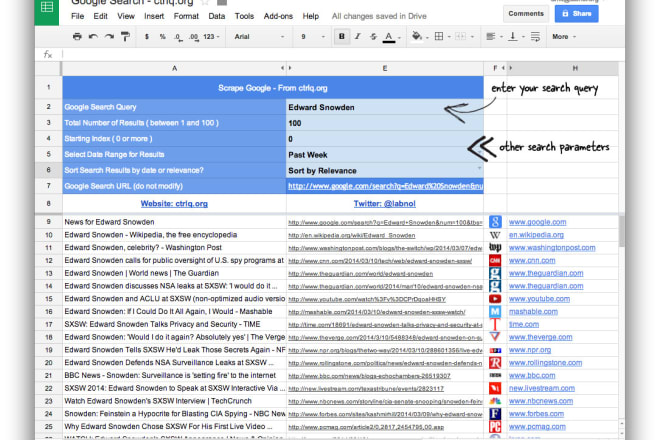
Task: Open the Google Search URL link
Action: [x=385, y=186]
